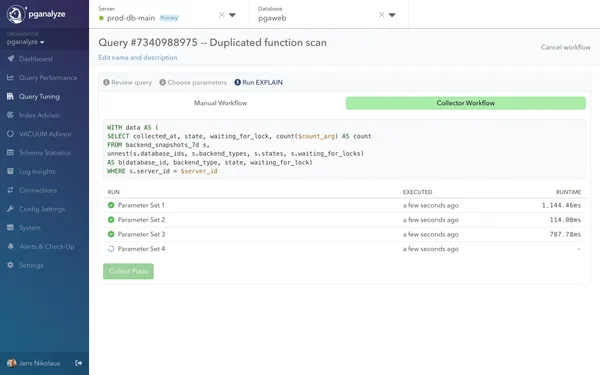Select the Run EXPLAIN step

259,82
